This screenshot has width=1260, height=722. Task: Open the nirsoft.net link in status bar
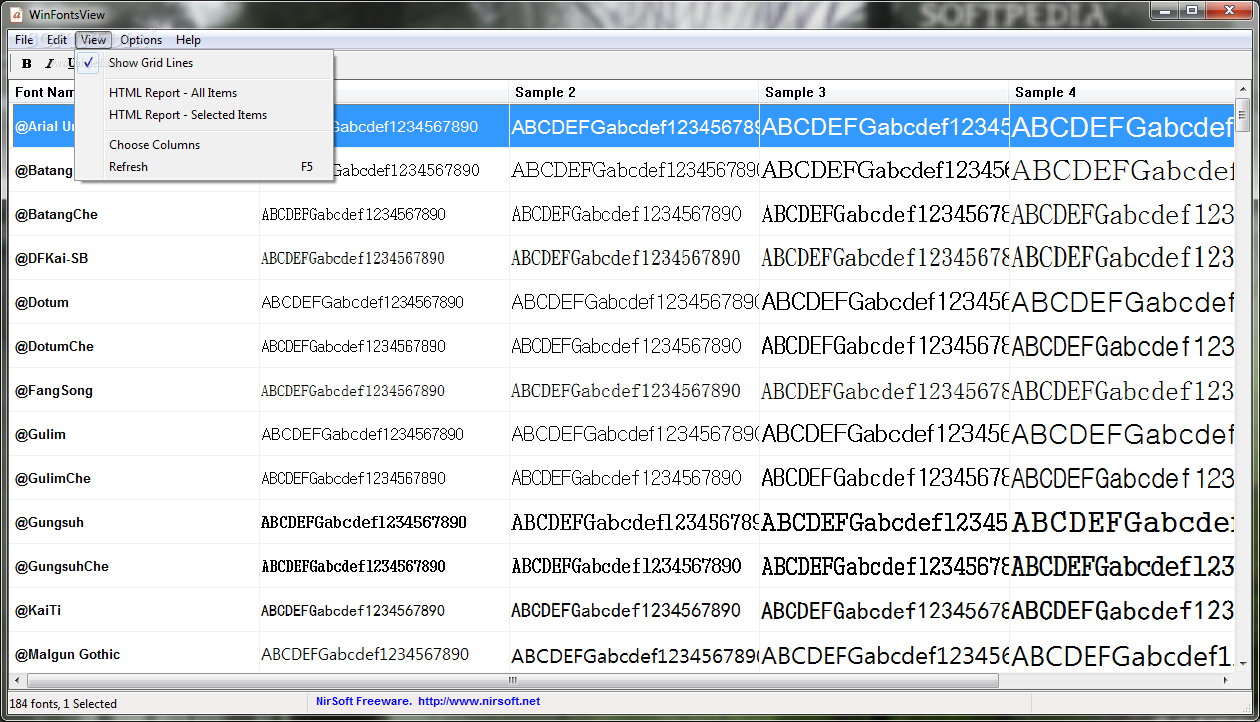pos(479,702)
